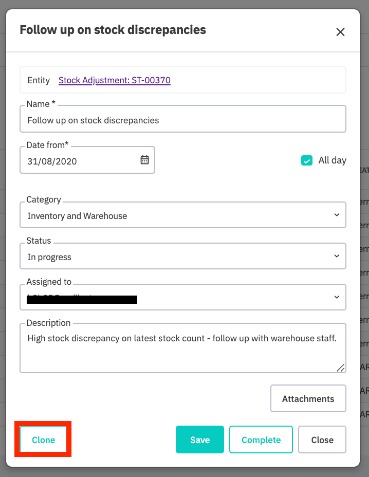Viewport: 369px width, 477px height.
Task: Open the Stock Adjustment: ST-00370 link
Action: (x=114, y=80)
